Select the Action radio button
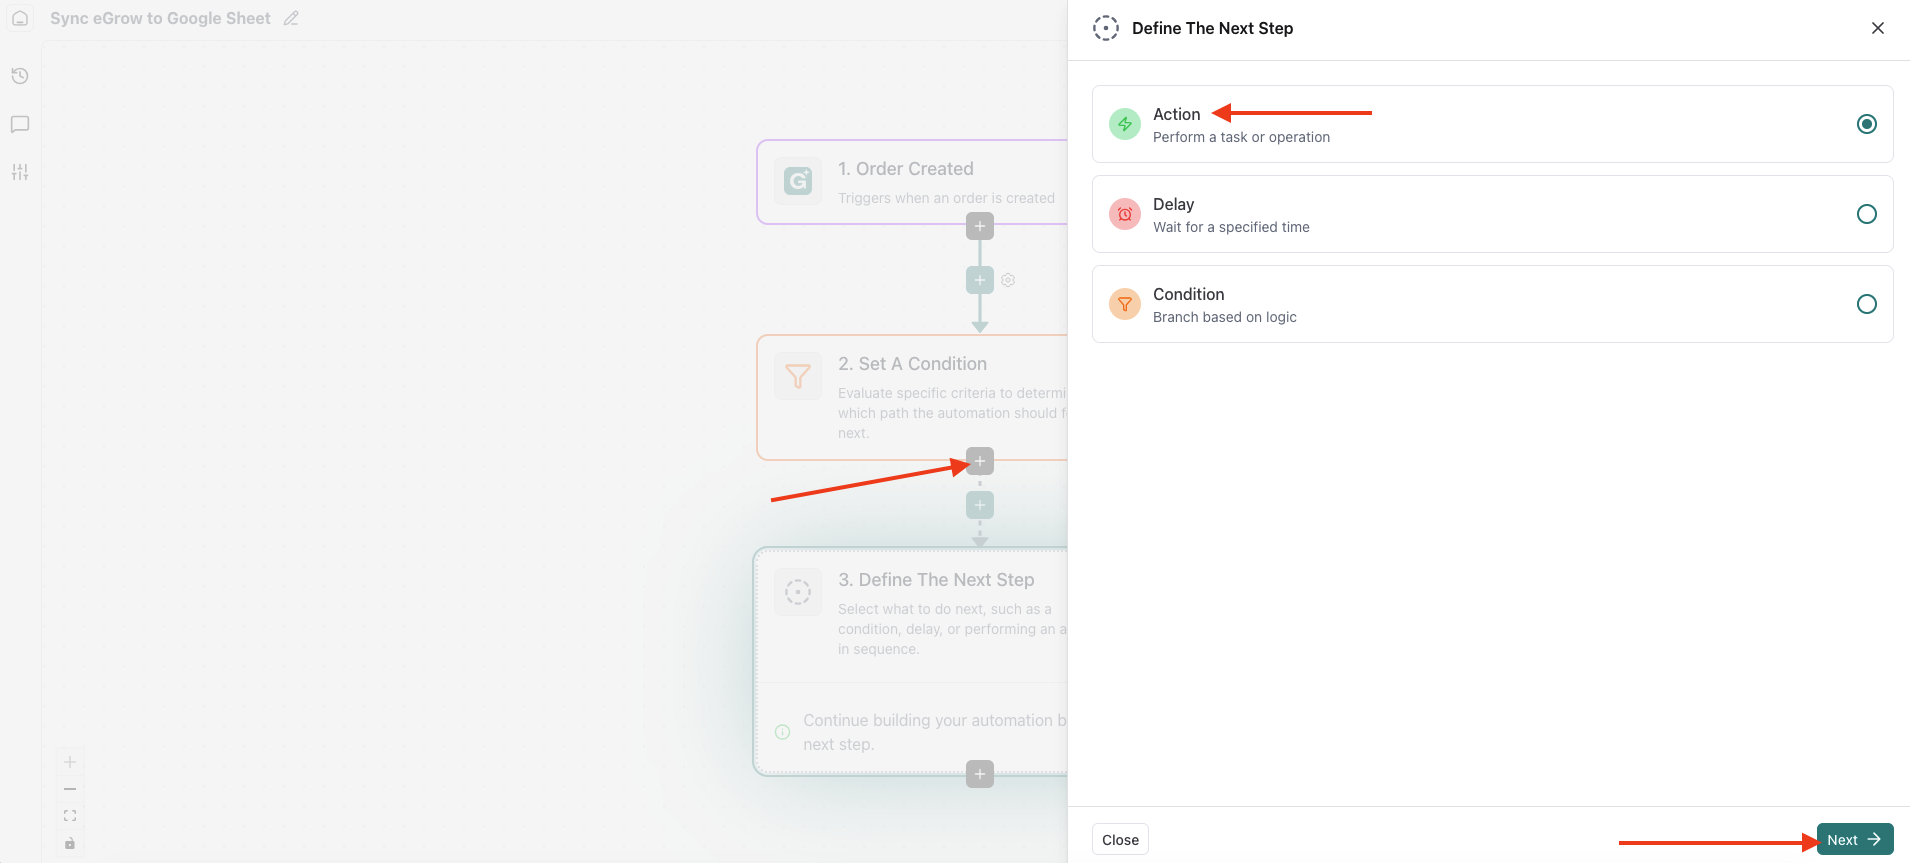Image resolution: width=1910 pixels, height=863 pixels. coord(1866,124)
